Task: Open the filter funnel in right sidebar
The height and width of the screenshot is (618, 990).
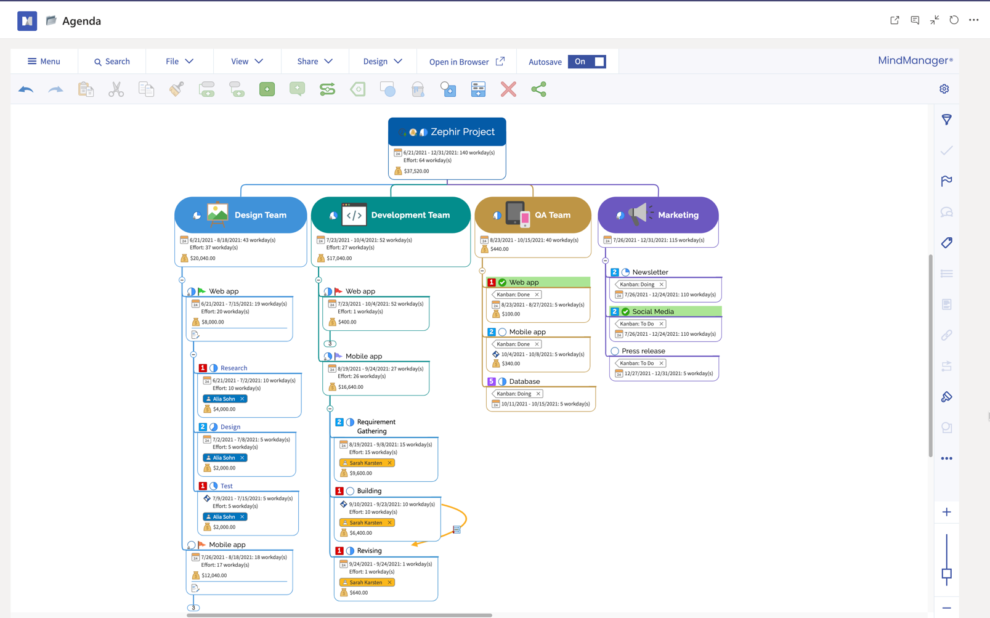Action: 946,120
